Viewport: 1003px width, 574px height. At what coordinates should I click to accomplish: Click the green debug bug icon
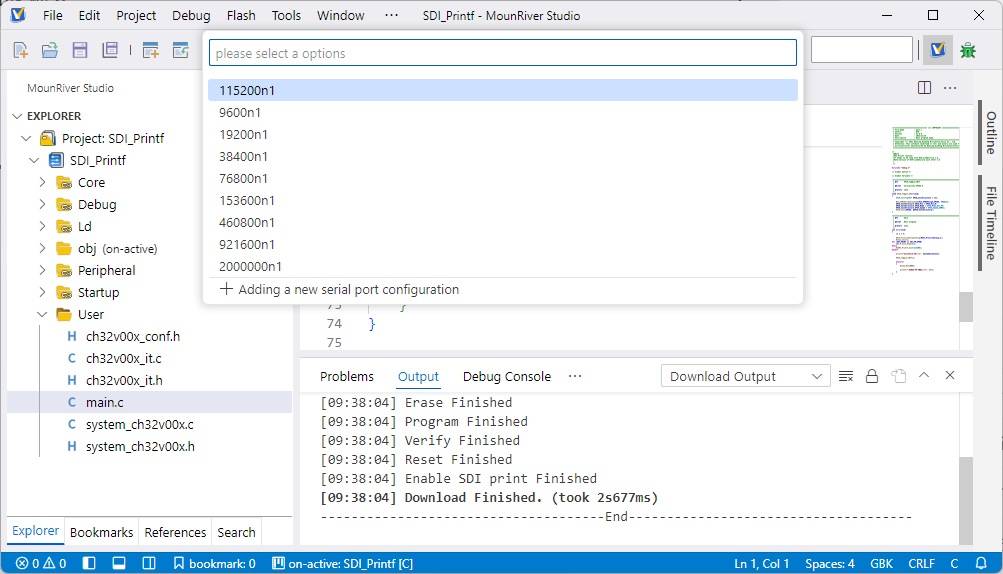(967, 50)
